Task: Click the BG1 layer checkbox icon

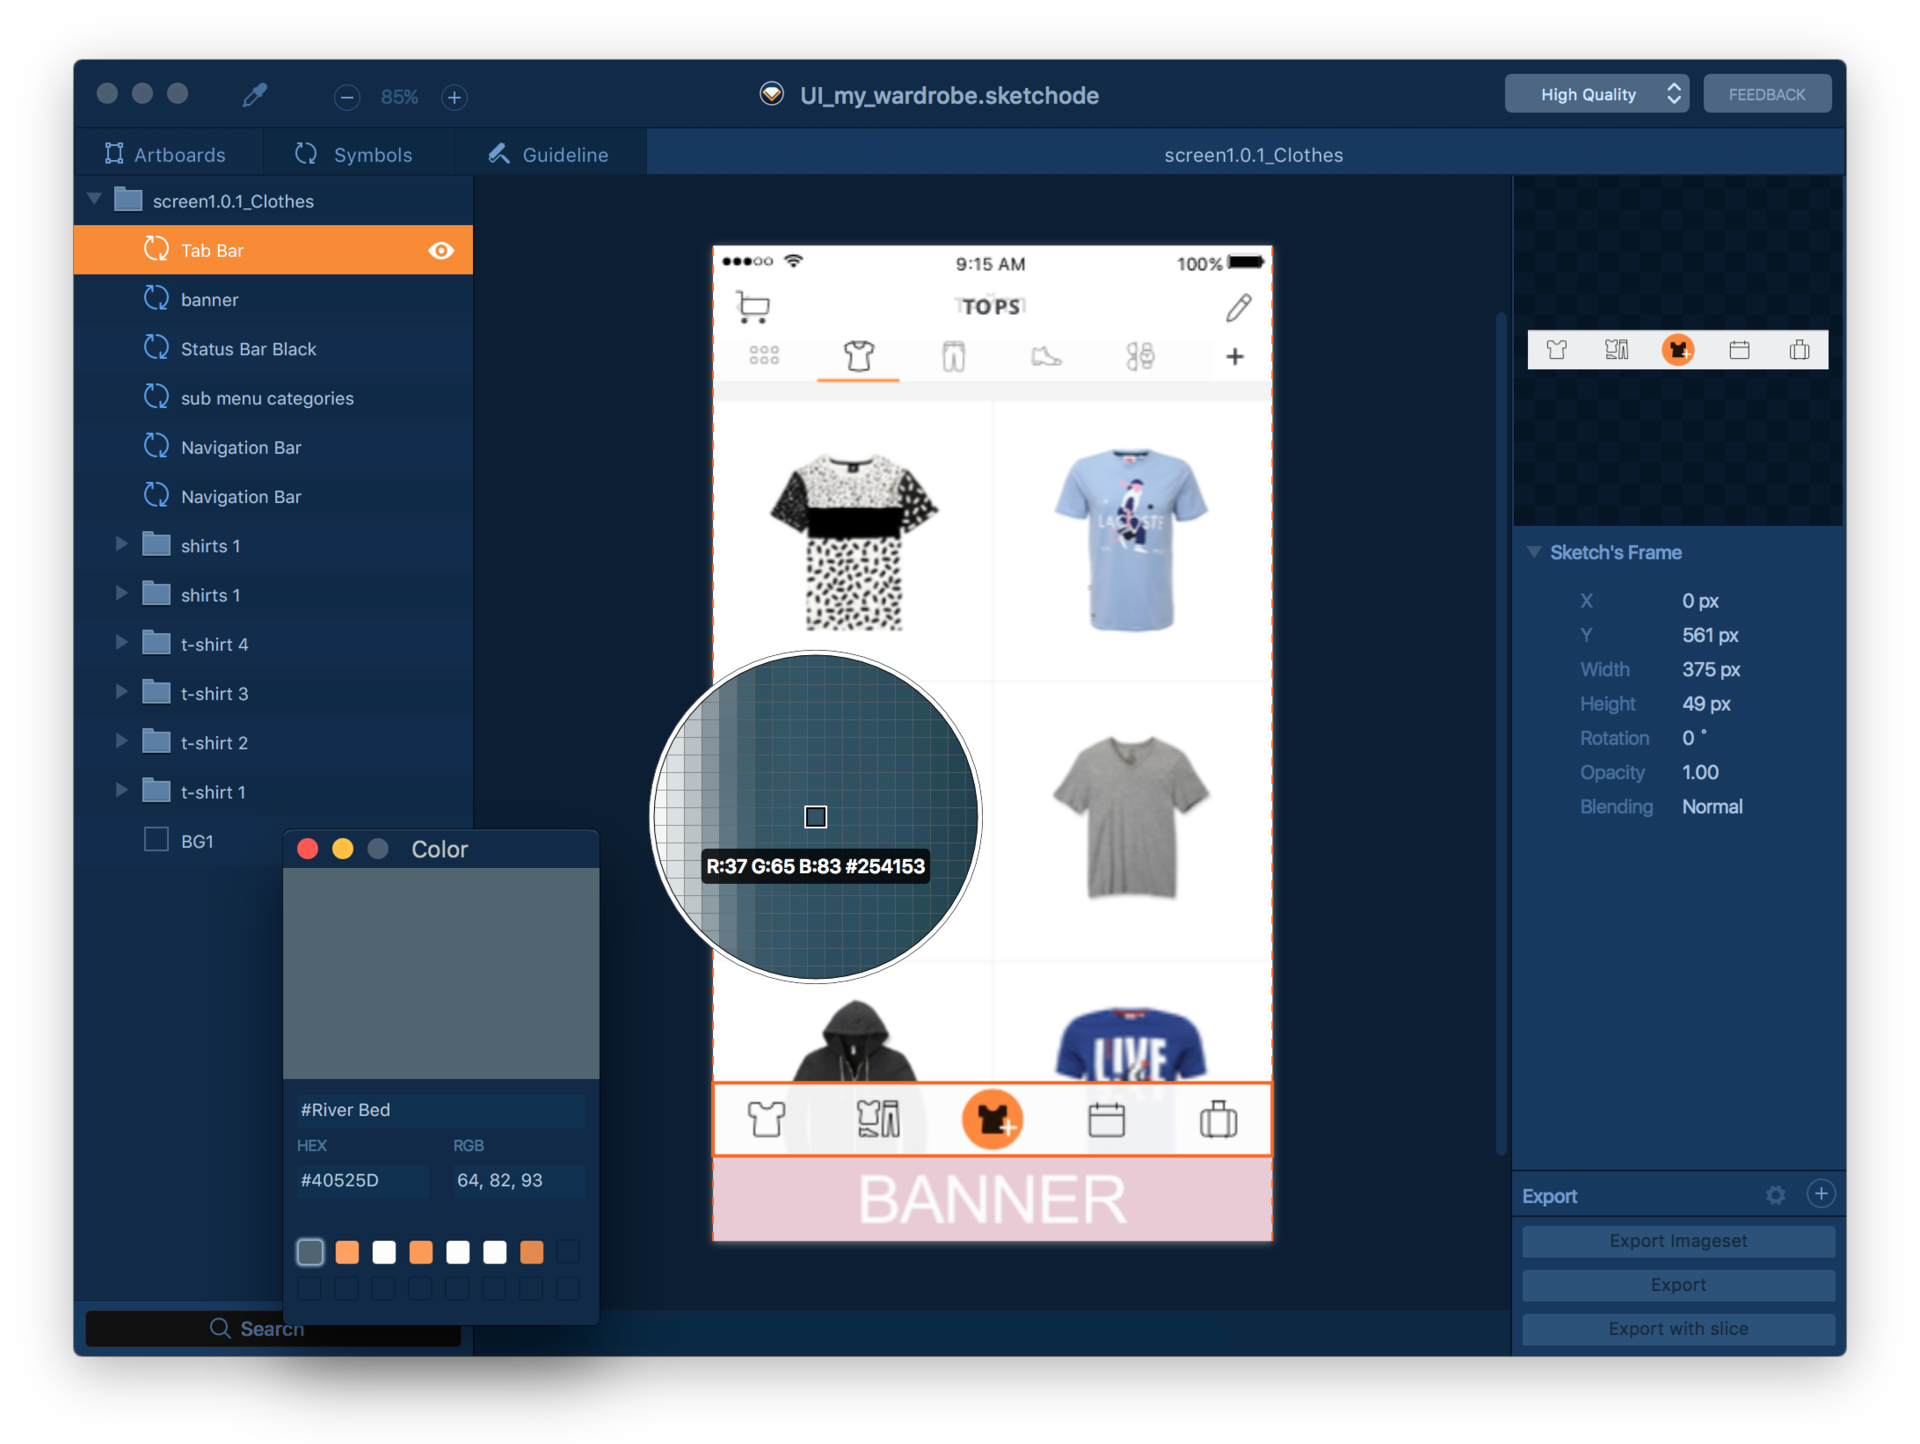Action: (156, 840)
